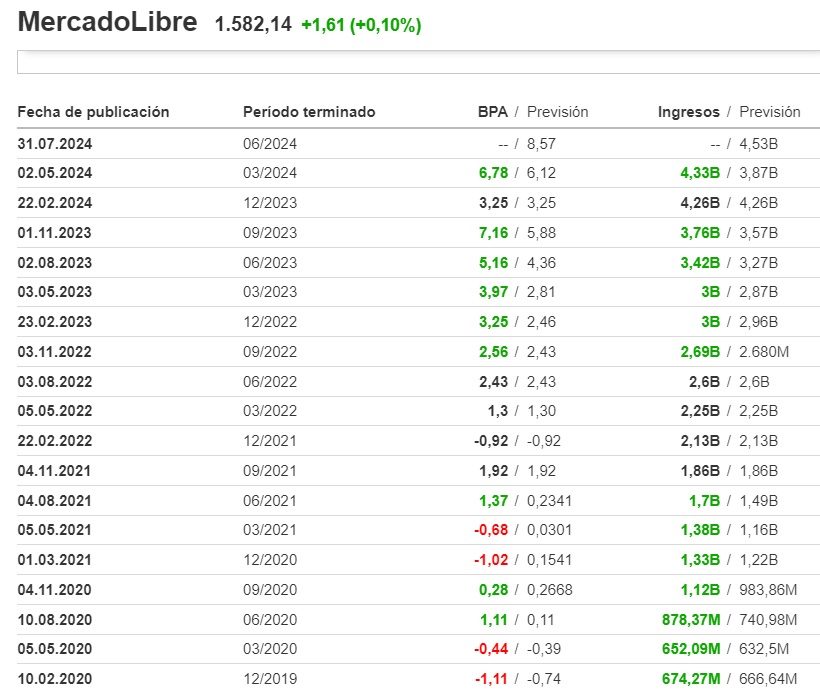Select the publication date 31.07.2024

tap(55, 144)
